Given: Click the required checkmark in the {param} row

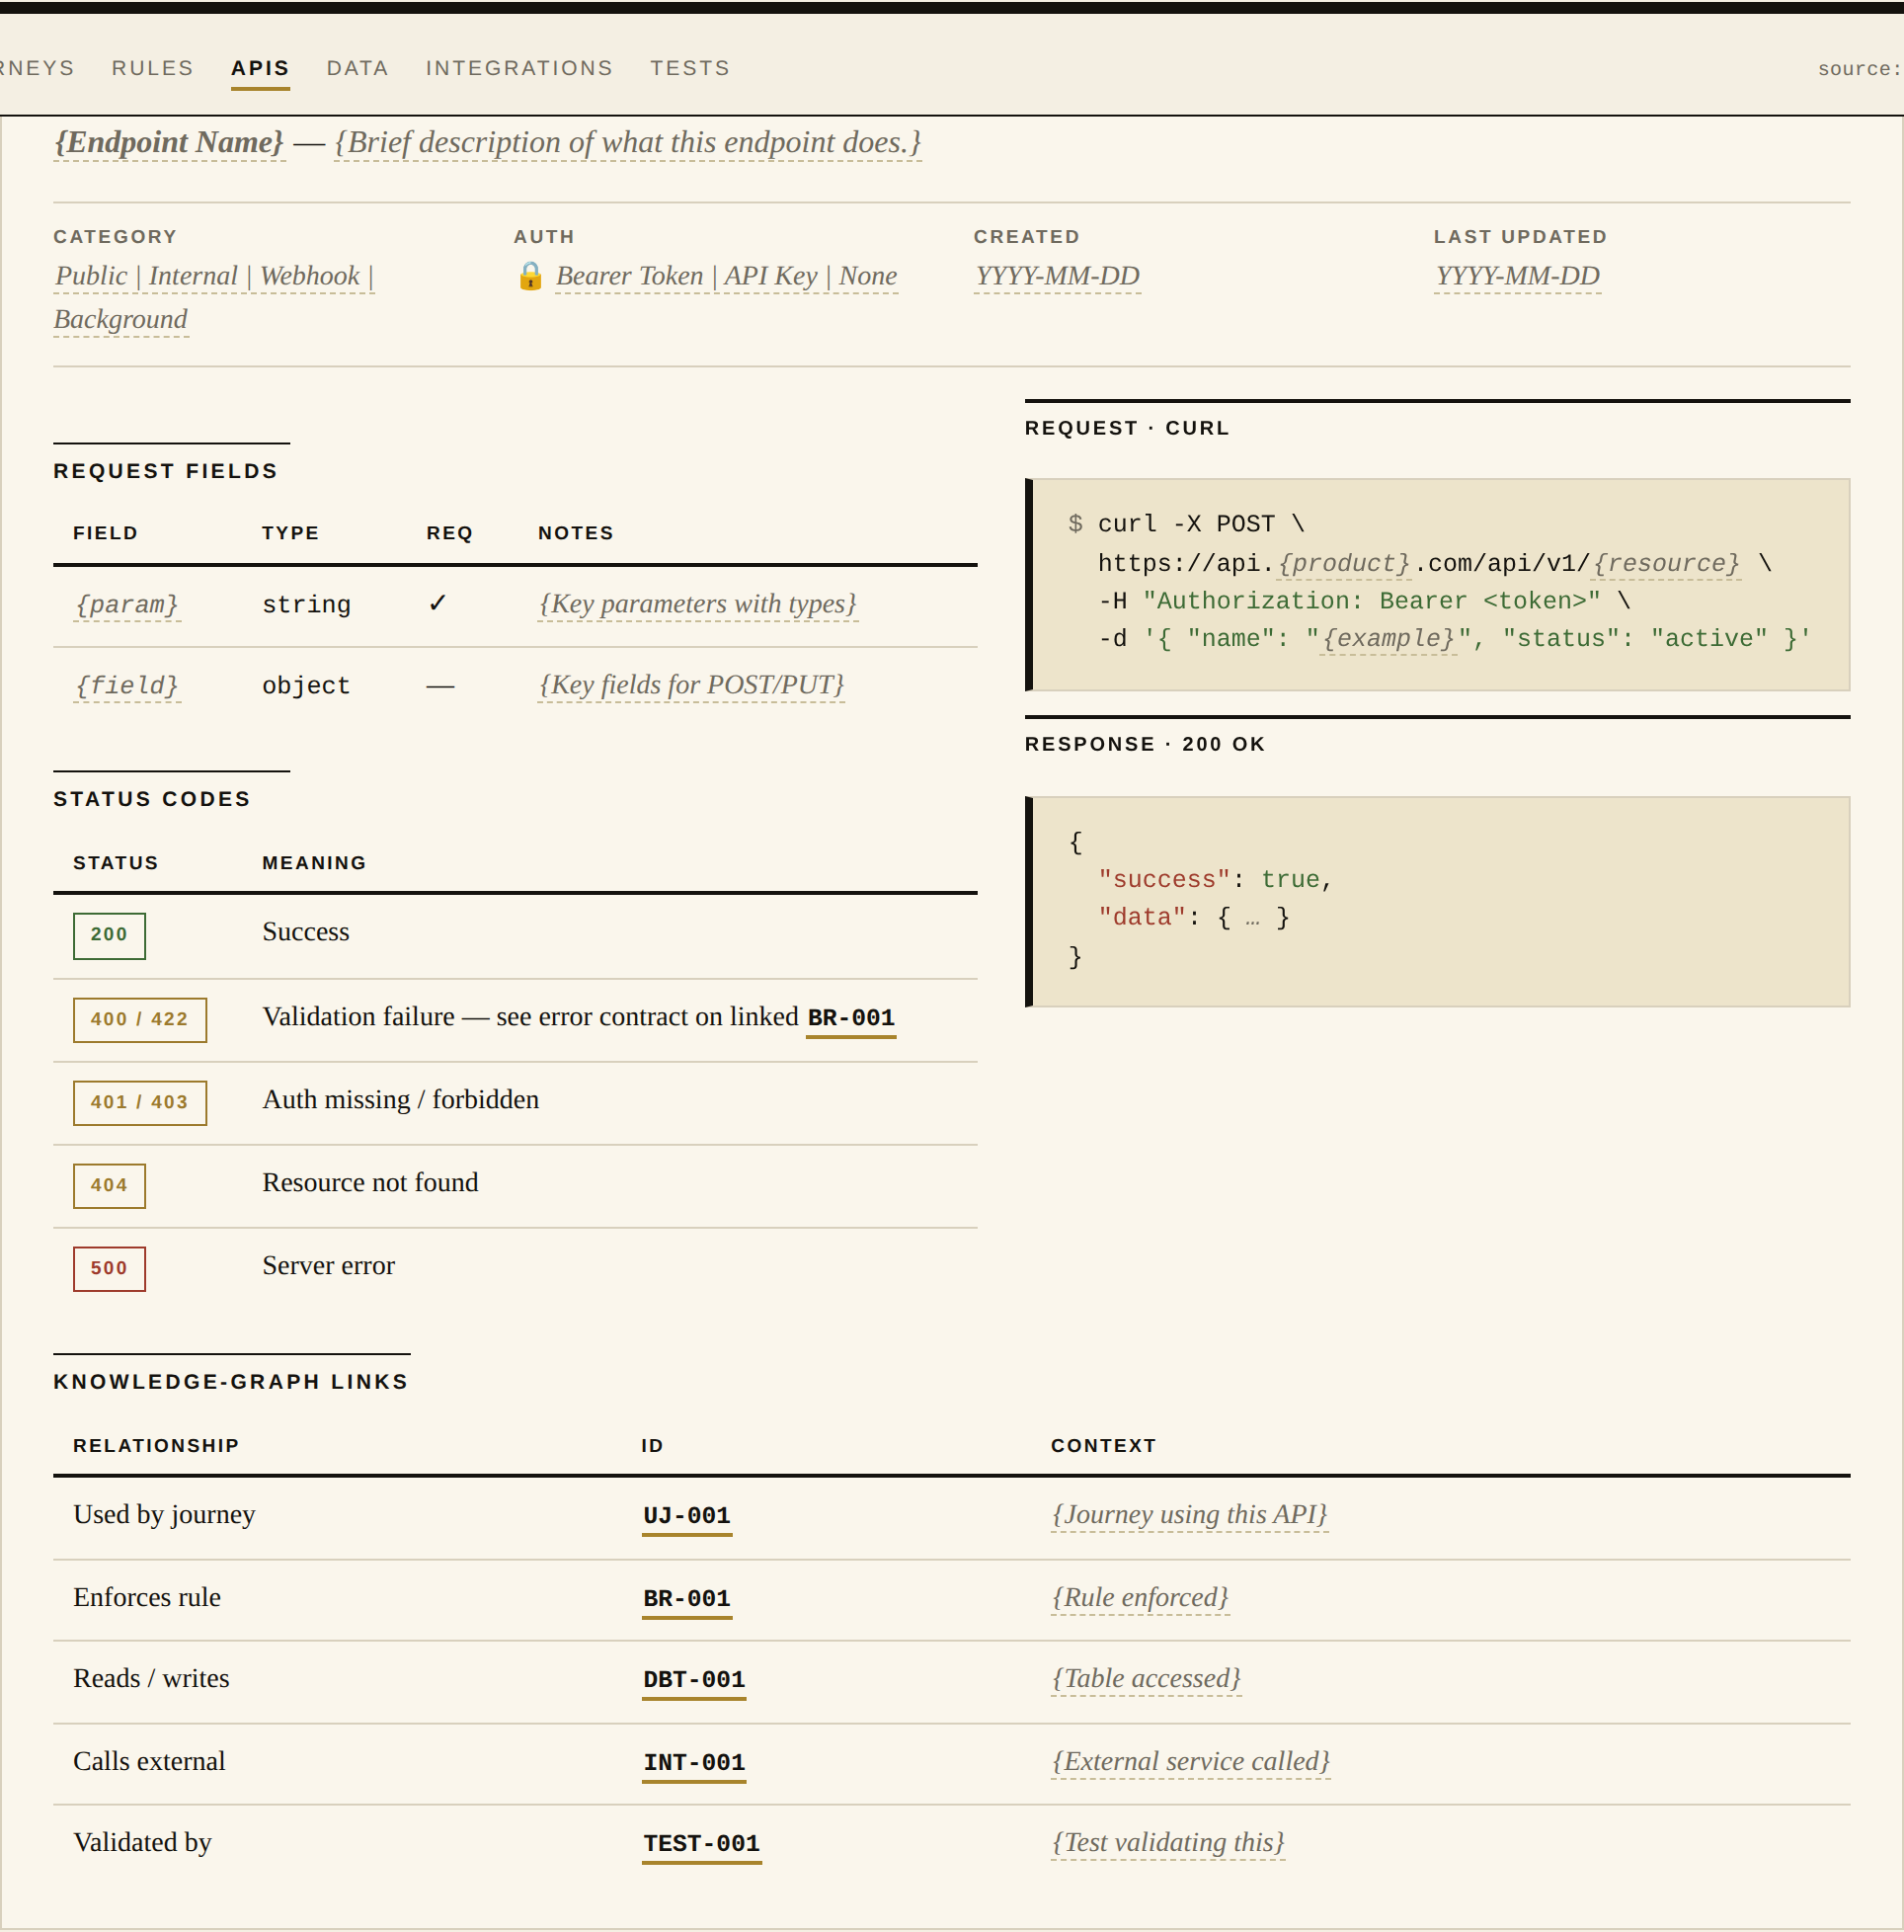Looking at the screenshot, I should [x=437, y=603].
